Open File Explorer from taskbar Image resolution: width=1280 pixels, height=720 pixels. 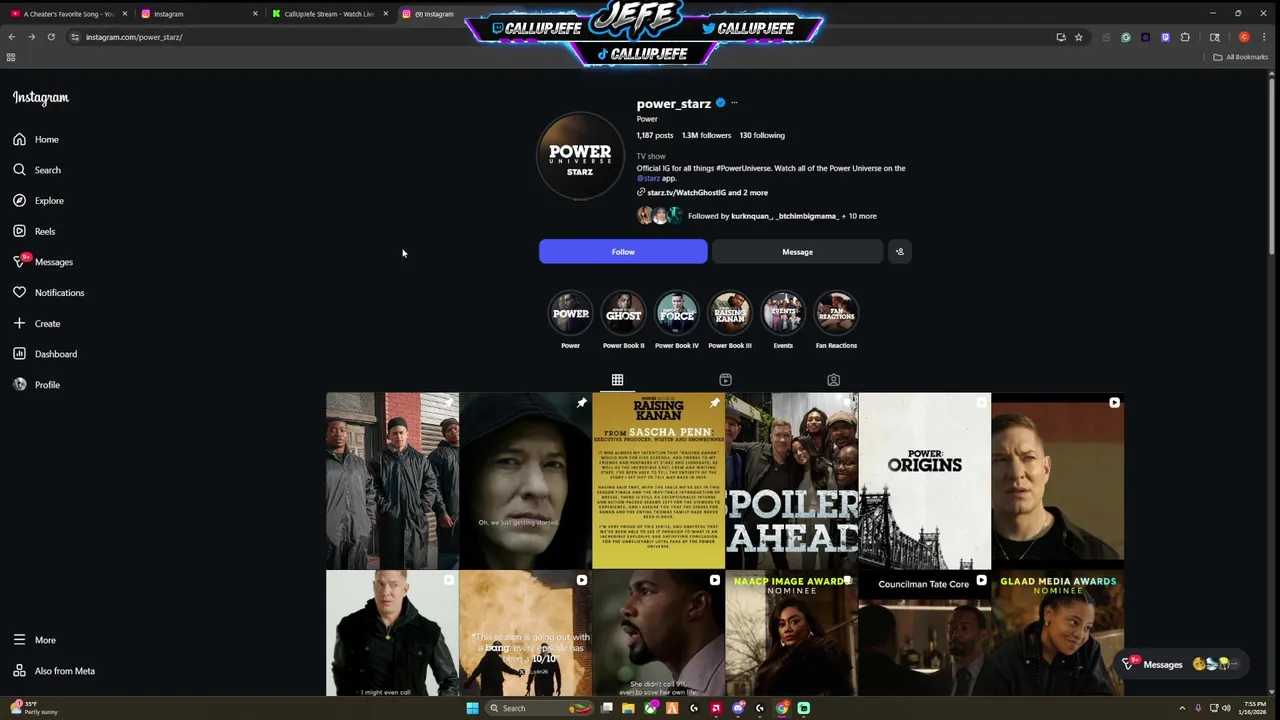pyautogui.click(x=628, y=708)
